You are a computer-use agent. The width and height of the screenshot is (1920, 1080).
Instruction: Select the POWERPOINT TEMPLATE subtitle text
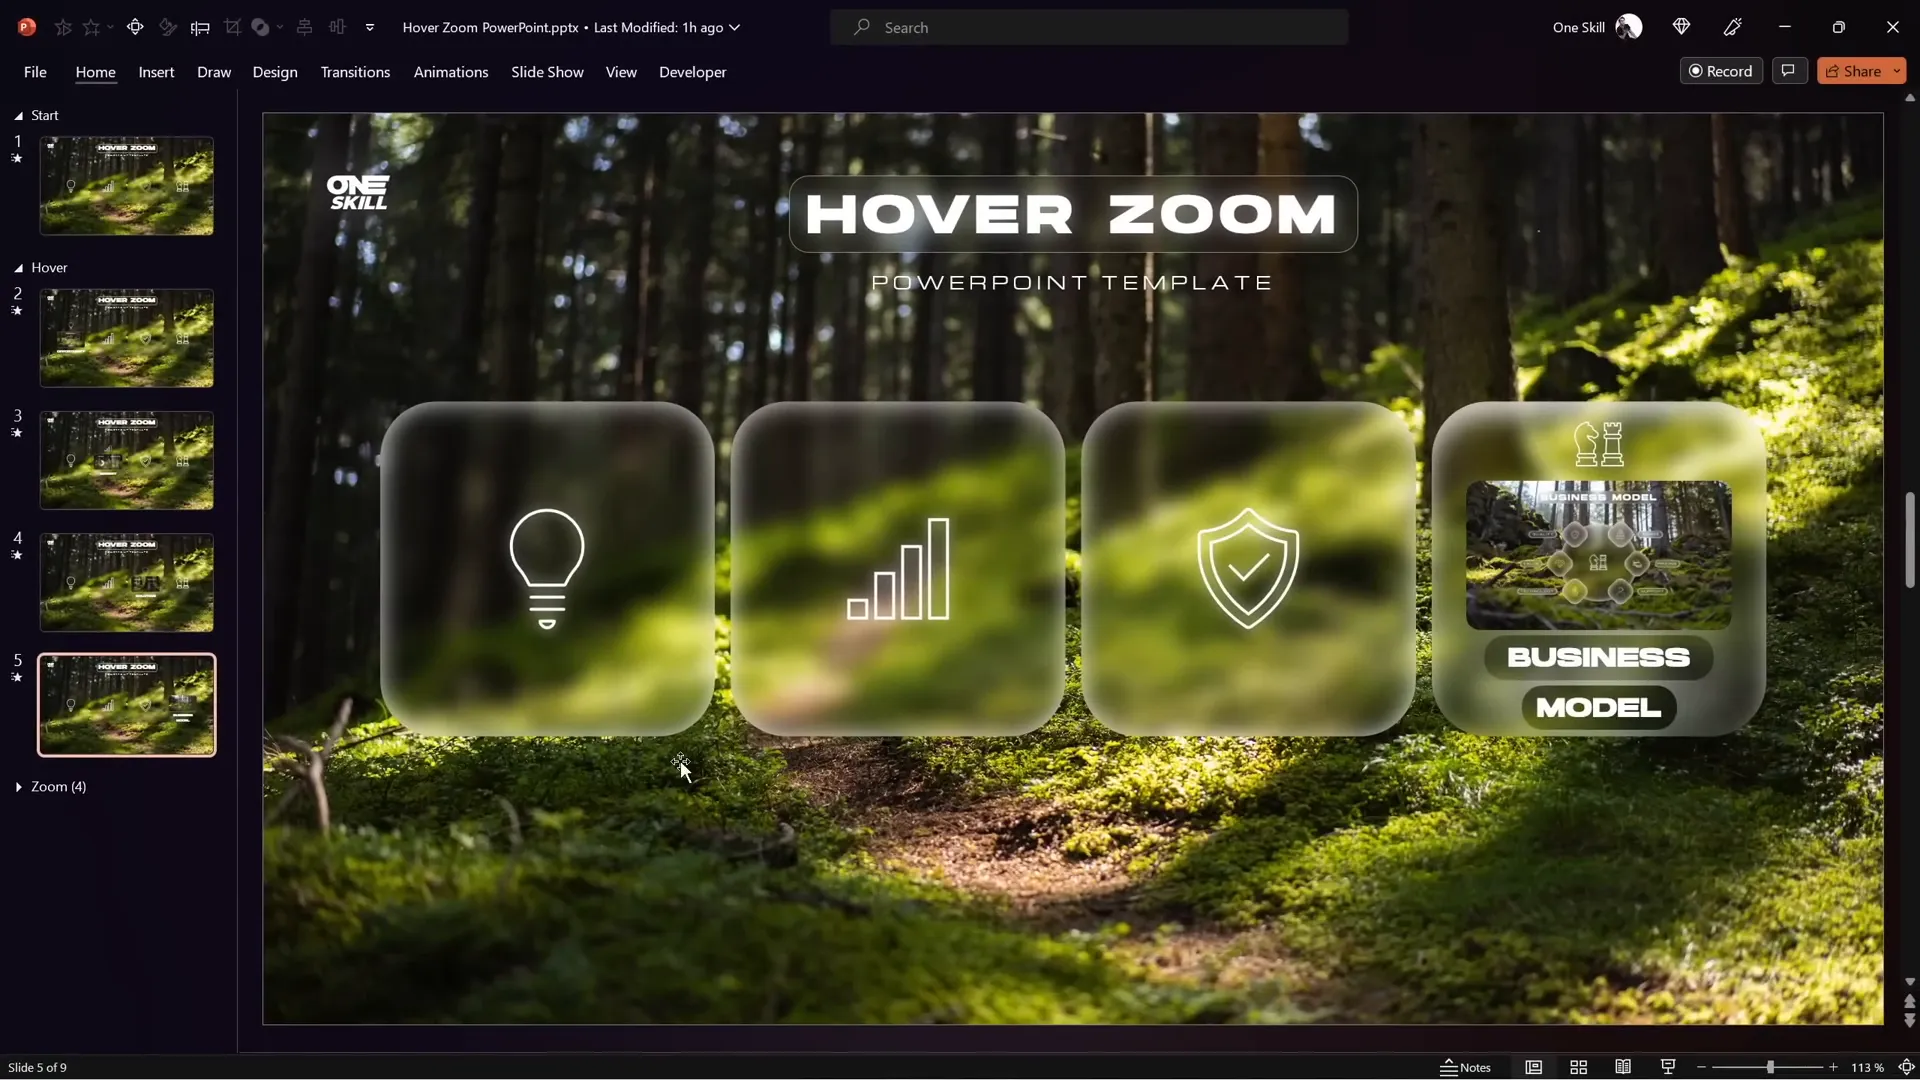1072,283
